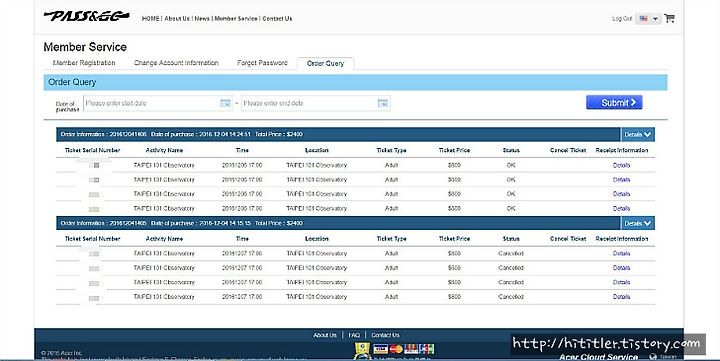Viewport: 720px width, 361px height.
Task: Switch to the Member Registration tab
Action: point(84,63)
